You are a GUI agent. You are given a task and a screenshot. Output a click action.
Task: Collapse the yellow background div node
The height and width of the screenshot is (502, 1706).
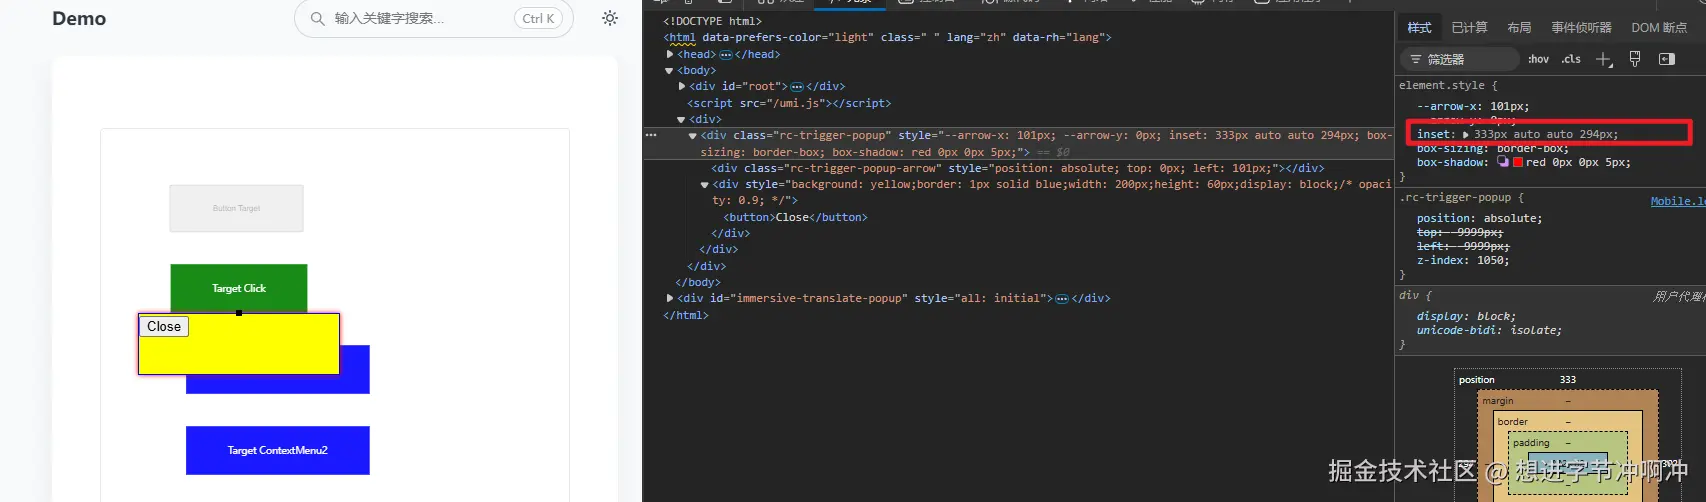704,185
